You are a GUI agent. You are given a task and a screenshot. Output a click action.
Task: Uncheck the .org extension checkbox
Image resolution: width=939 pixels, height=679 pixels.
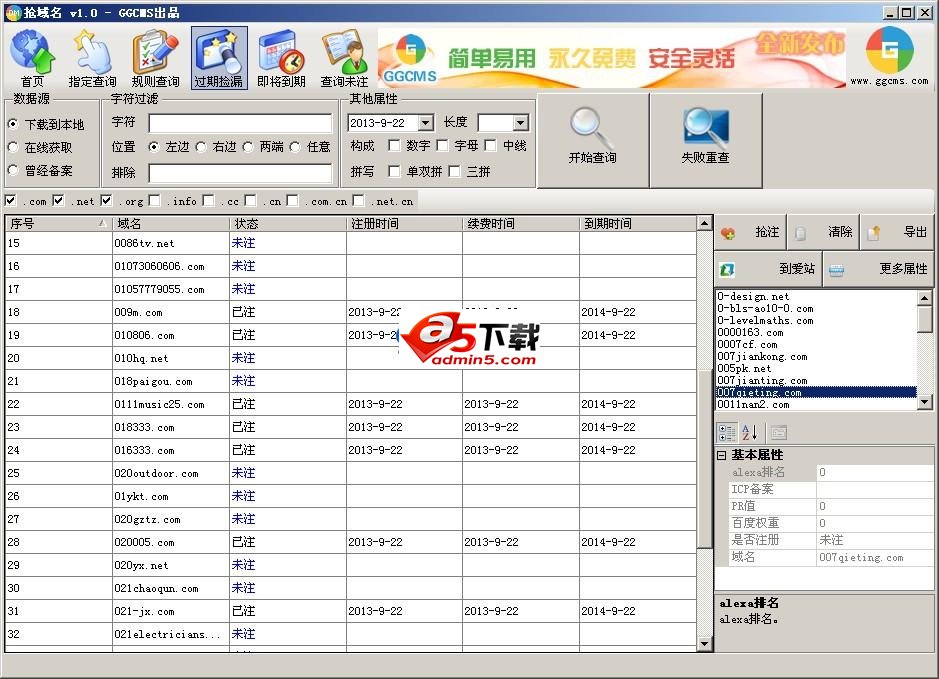point(106,201)
